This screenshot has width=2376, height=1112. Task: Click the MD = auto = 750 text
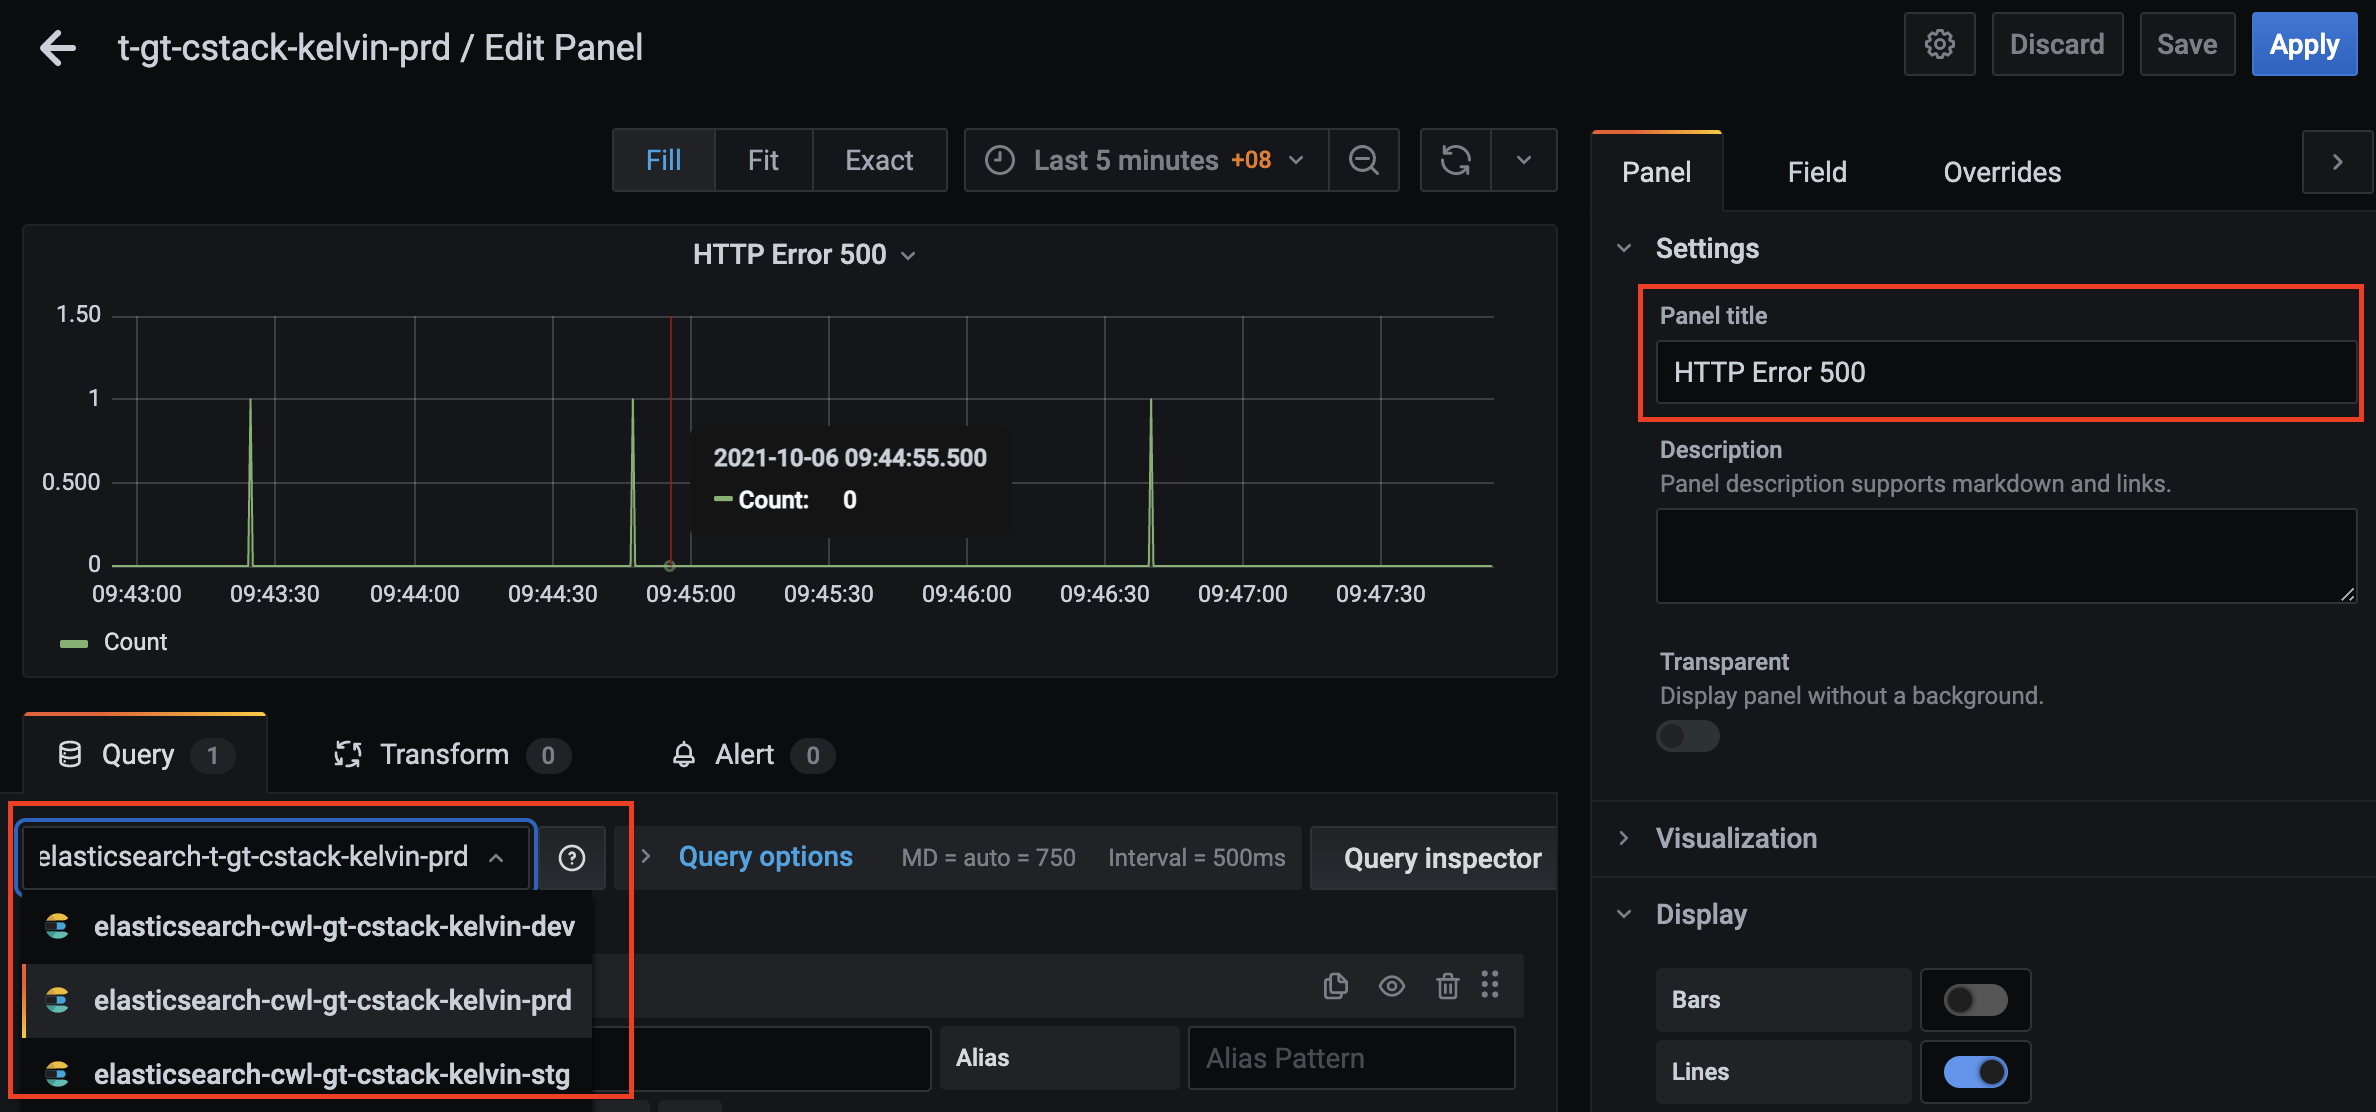point(988,858)
